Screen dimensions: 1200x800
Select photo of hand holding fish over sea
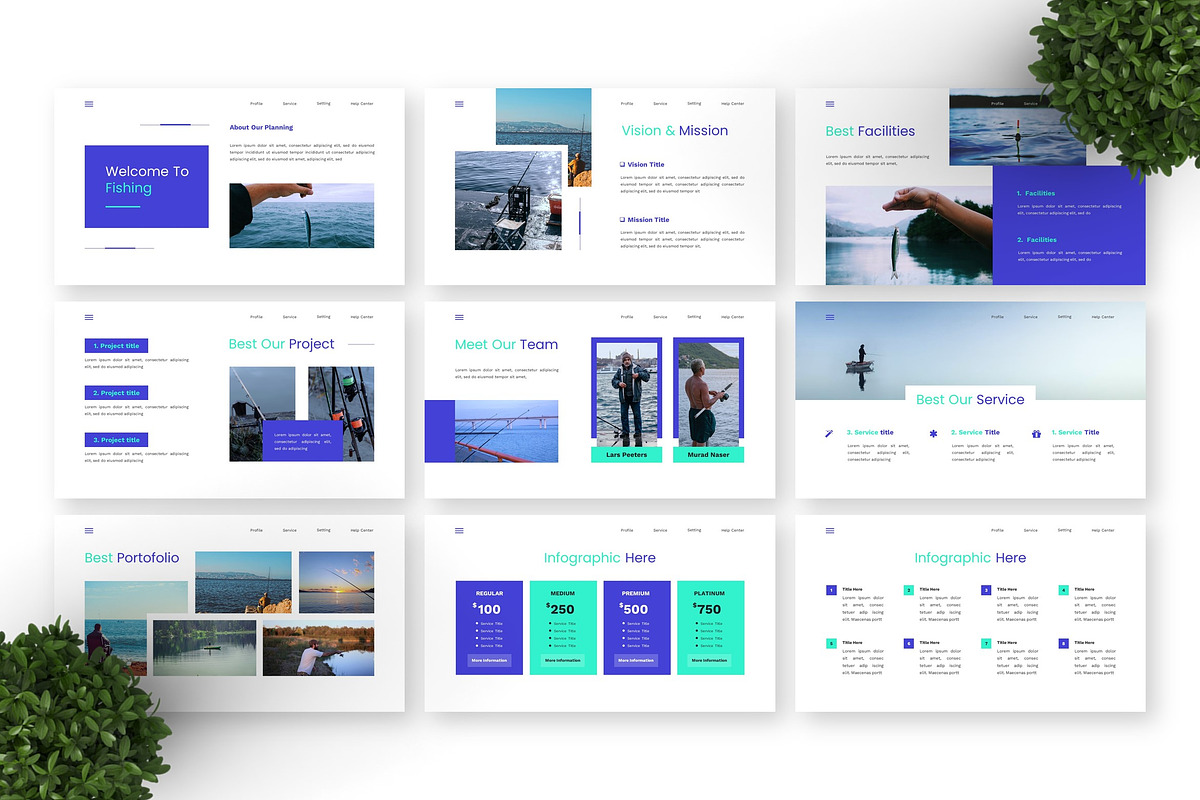coord(302,216)
